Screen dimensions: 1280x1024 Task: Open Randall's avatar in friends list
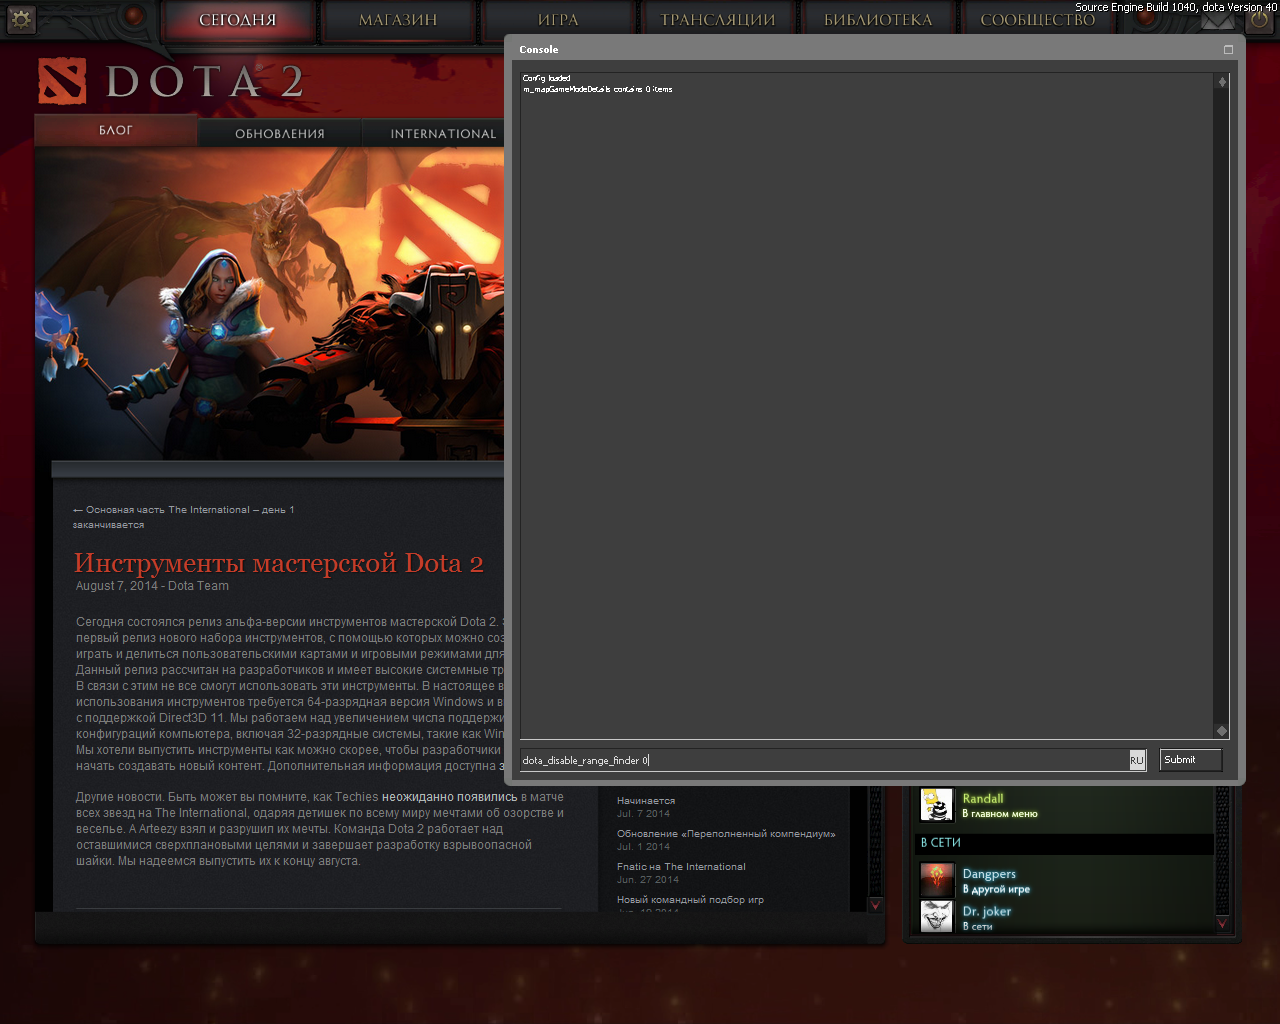(x=937, y=804)
